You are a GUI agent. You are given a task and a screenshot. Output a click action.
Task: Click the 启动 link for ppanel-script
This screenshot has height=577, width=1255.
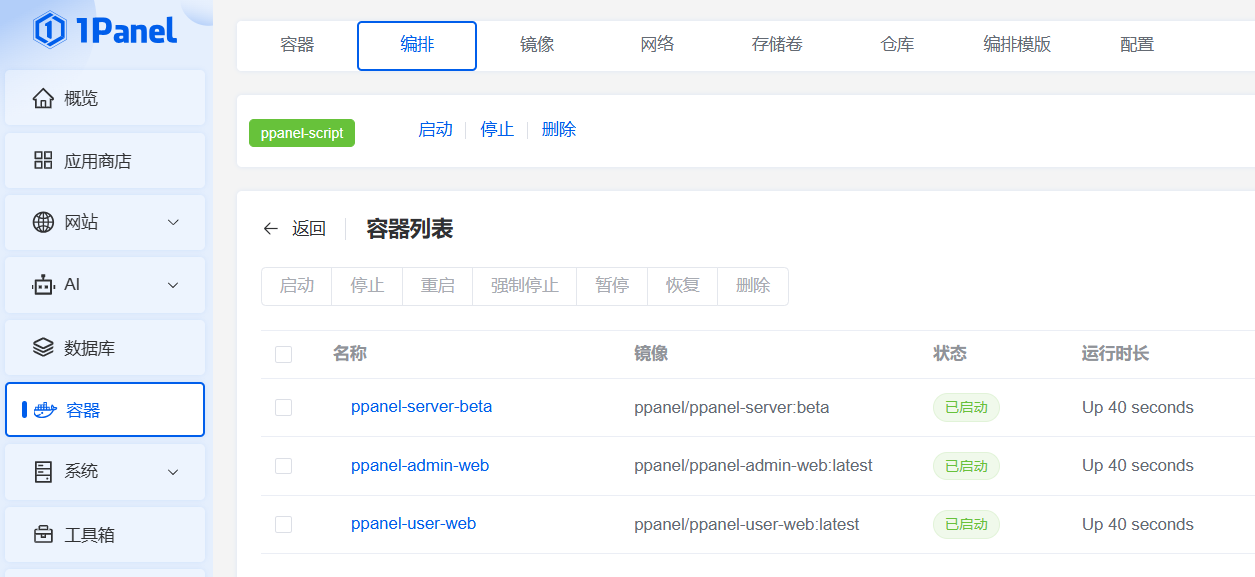(x=435, y=130)
